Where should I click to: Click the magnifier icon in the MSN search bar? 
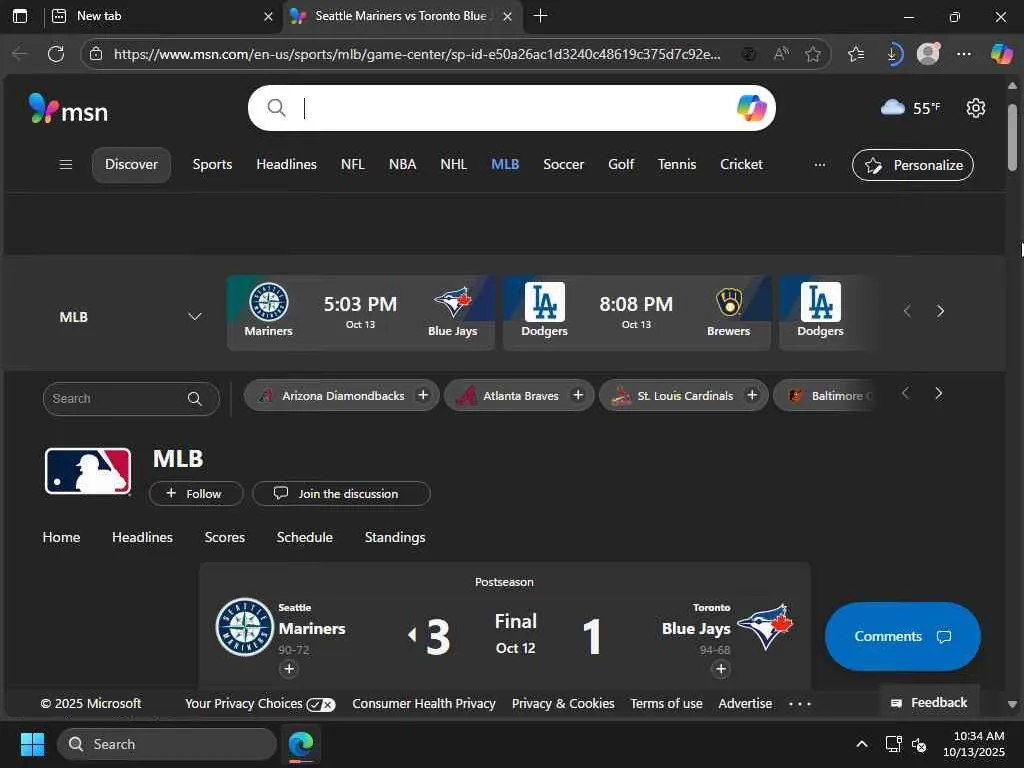pos(276,108)
